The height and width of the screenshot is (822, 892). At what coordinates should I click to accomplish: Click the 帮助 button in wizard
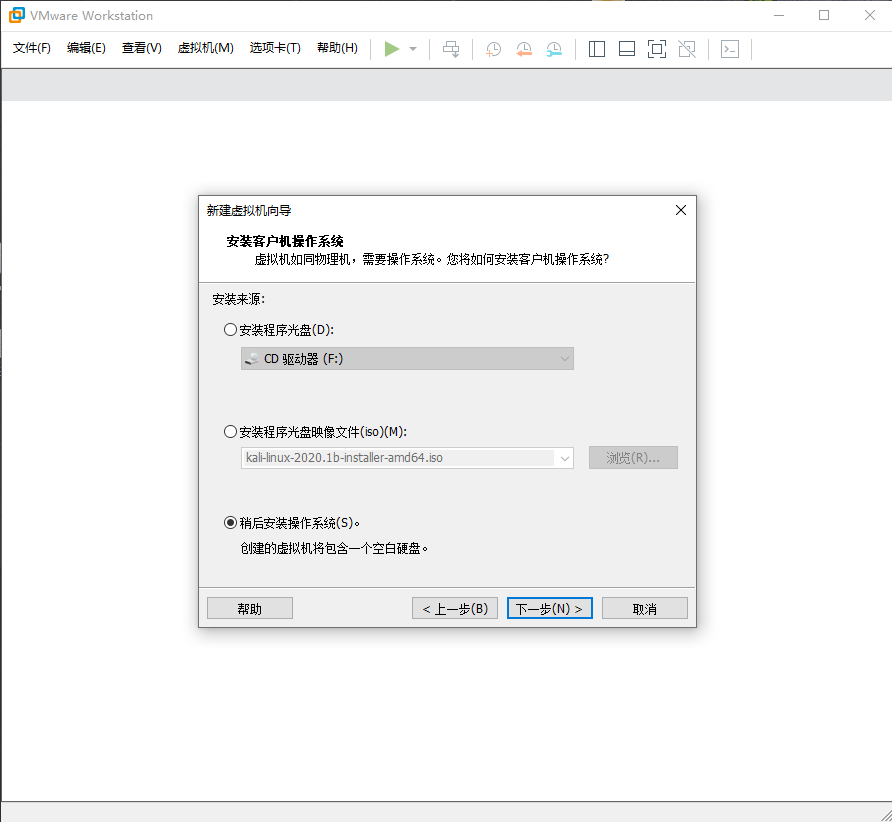tap(250, 609)
